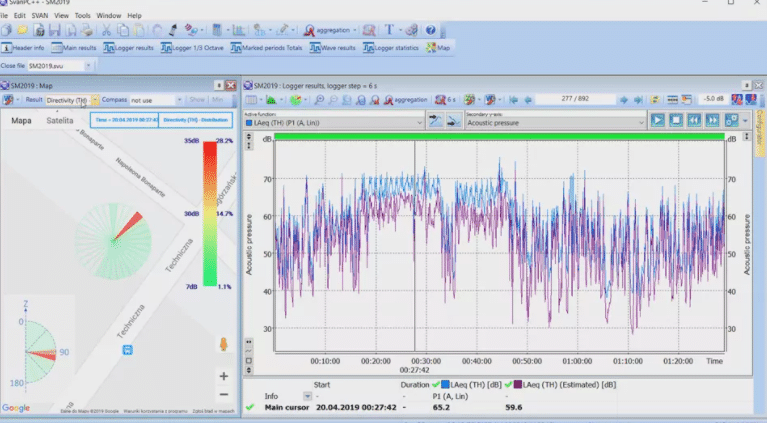Viewport: 767px width, 423px height.
Task: Click the Help question mark icon
Action: [x=430, y=31]
